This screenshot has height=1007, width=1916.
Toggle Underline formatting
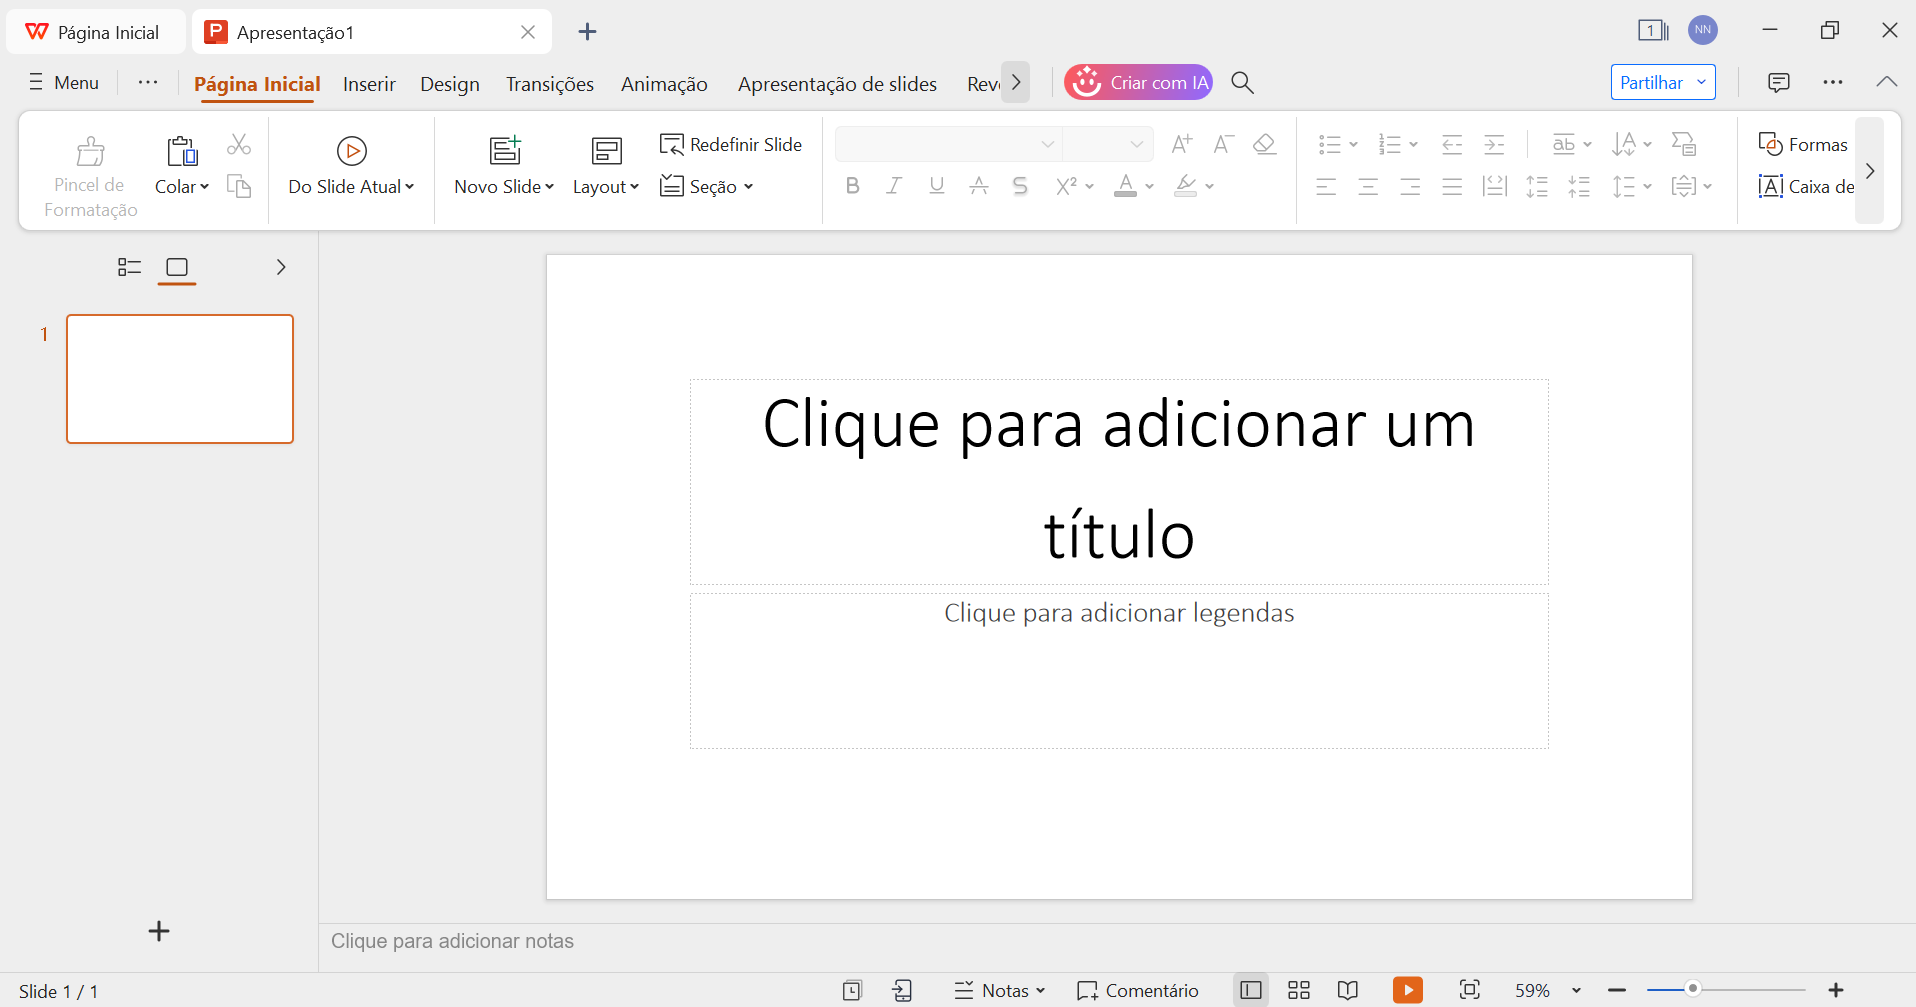pos(936,186)
